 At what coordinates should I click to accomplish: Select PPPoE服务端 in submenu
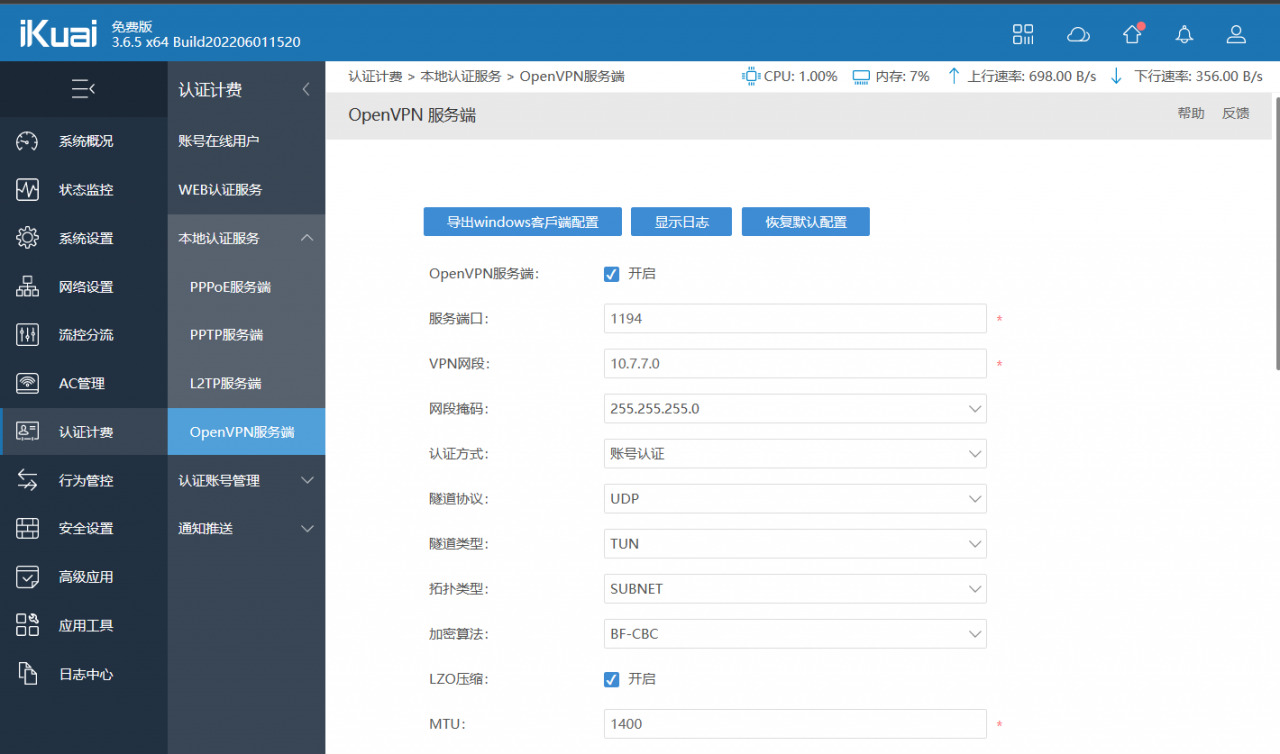tap(246, 287)
